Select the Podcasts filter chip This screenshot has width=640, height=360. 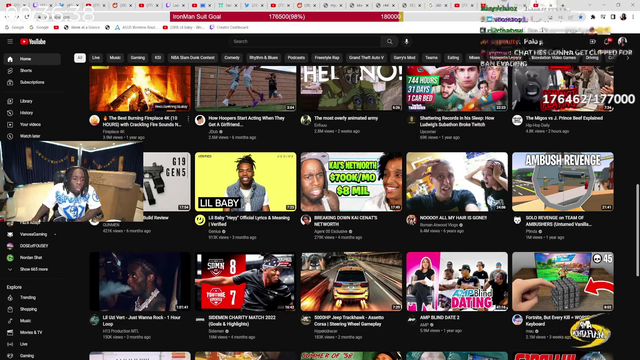click(296, 58)
